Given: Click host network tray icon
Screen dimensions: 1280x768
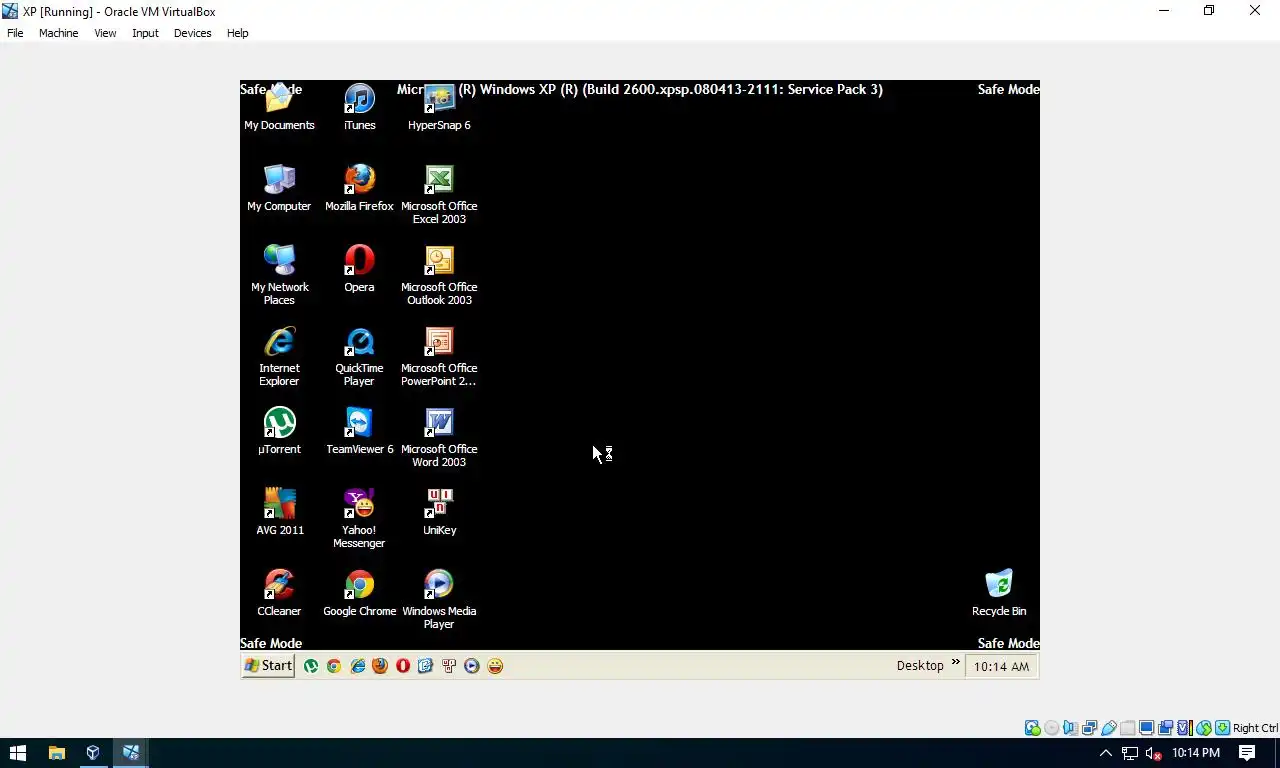Looking at the screenshot, I should pos(1130,753).
